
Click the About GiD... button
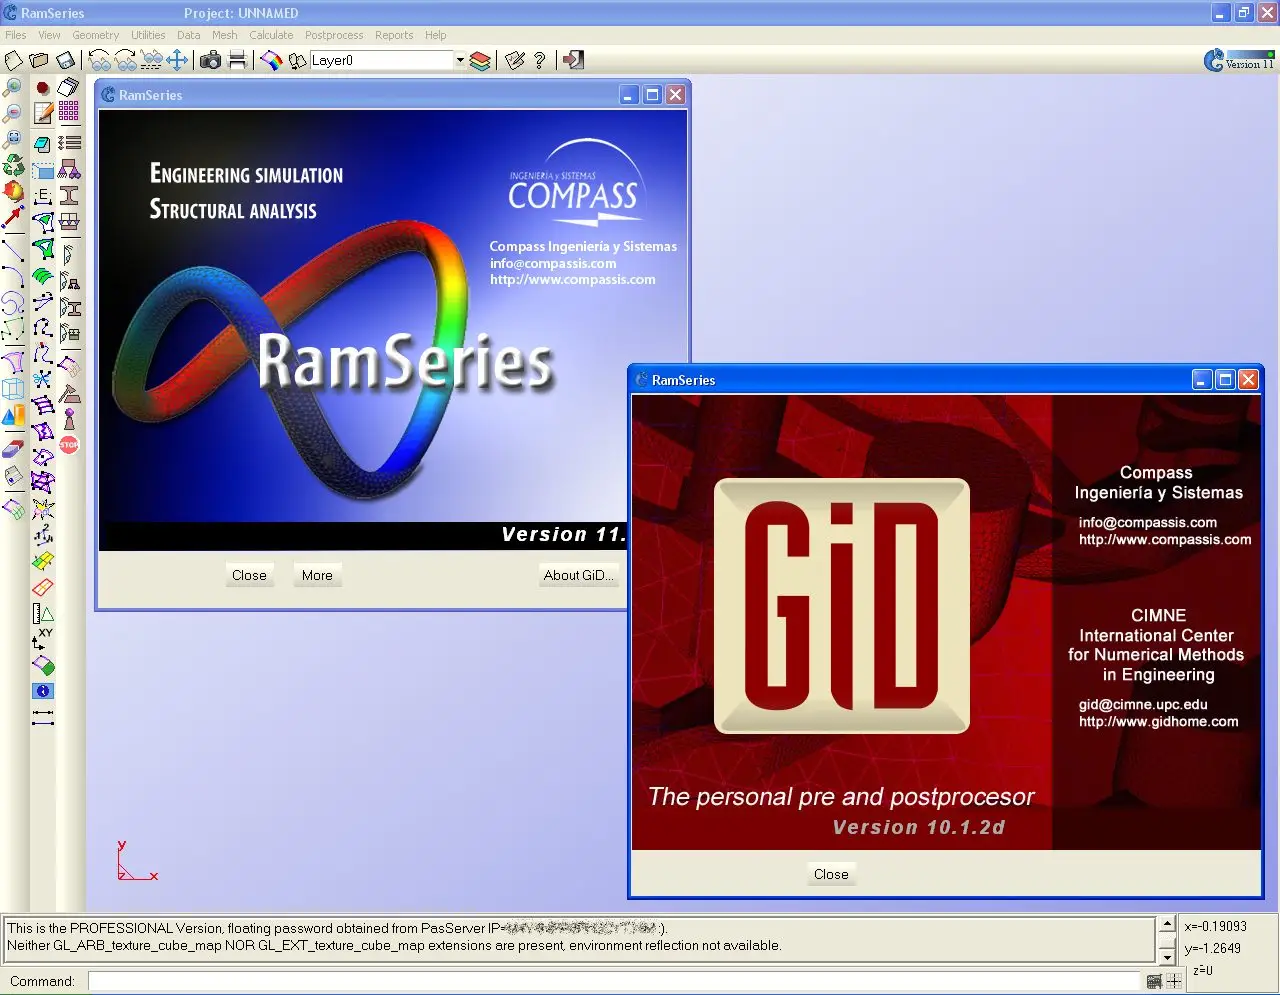pos(579,575)
